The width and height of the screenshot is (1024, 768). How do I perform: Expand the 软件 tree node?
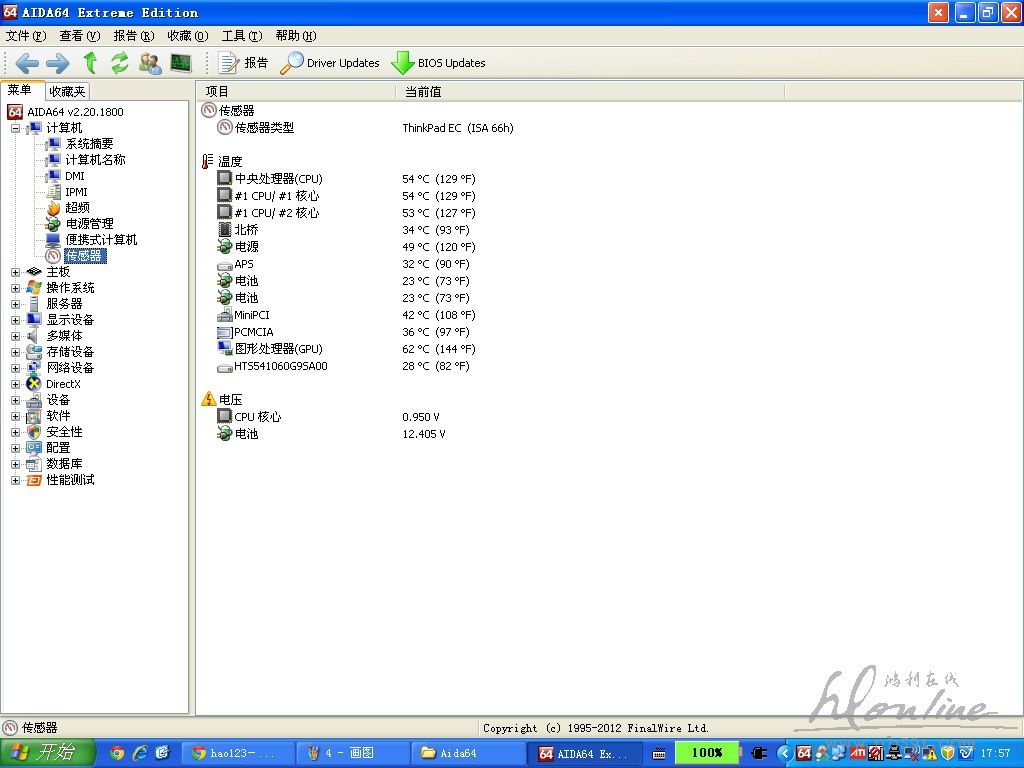[16, 416]
